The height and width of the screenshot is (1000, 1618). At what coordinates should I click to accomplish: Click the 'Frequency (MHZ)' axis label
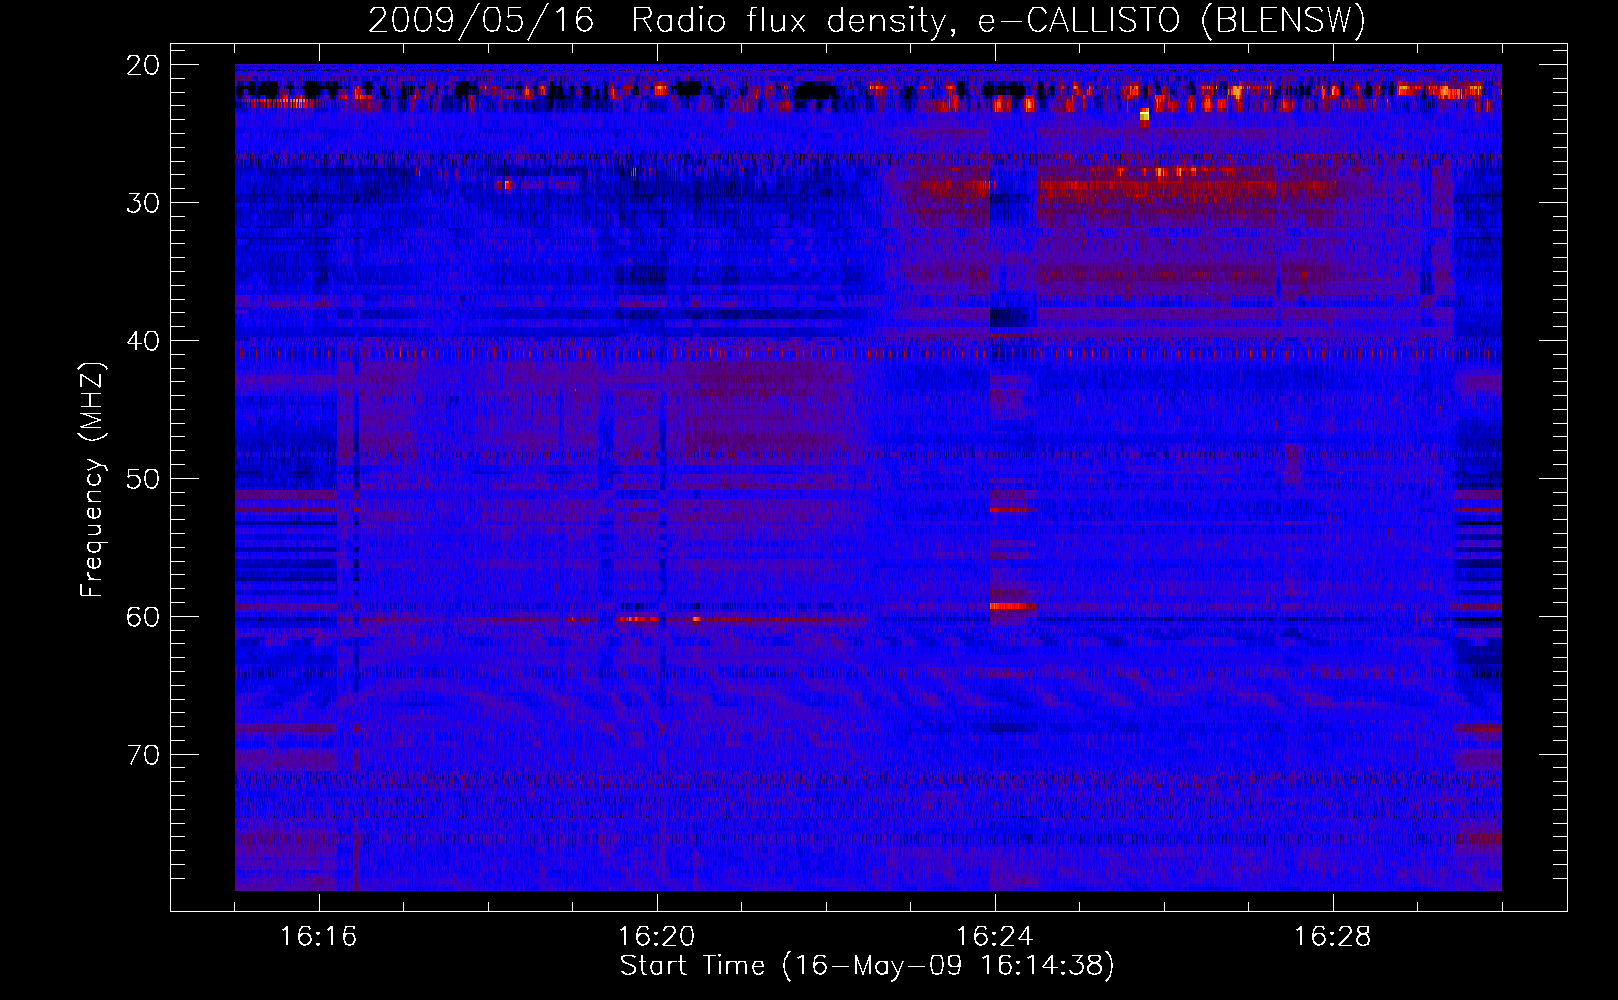pyautogui.click(x=92, y=480)
